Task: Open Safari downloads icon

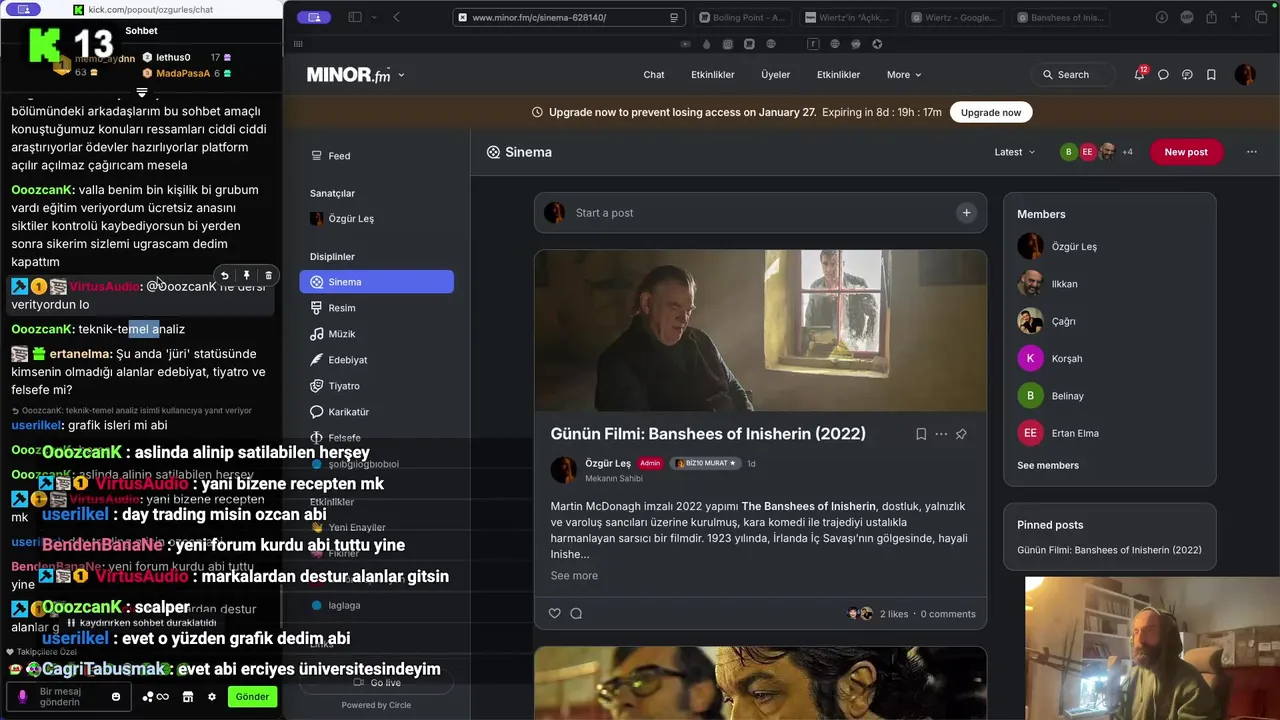Action: [1162, 17]
